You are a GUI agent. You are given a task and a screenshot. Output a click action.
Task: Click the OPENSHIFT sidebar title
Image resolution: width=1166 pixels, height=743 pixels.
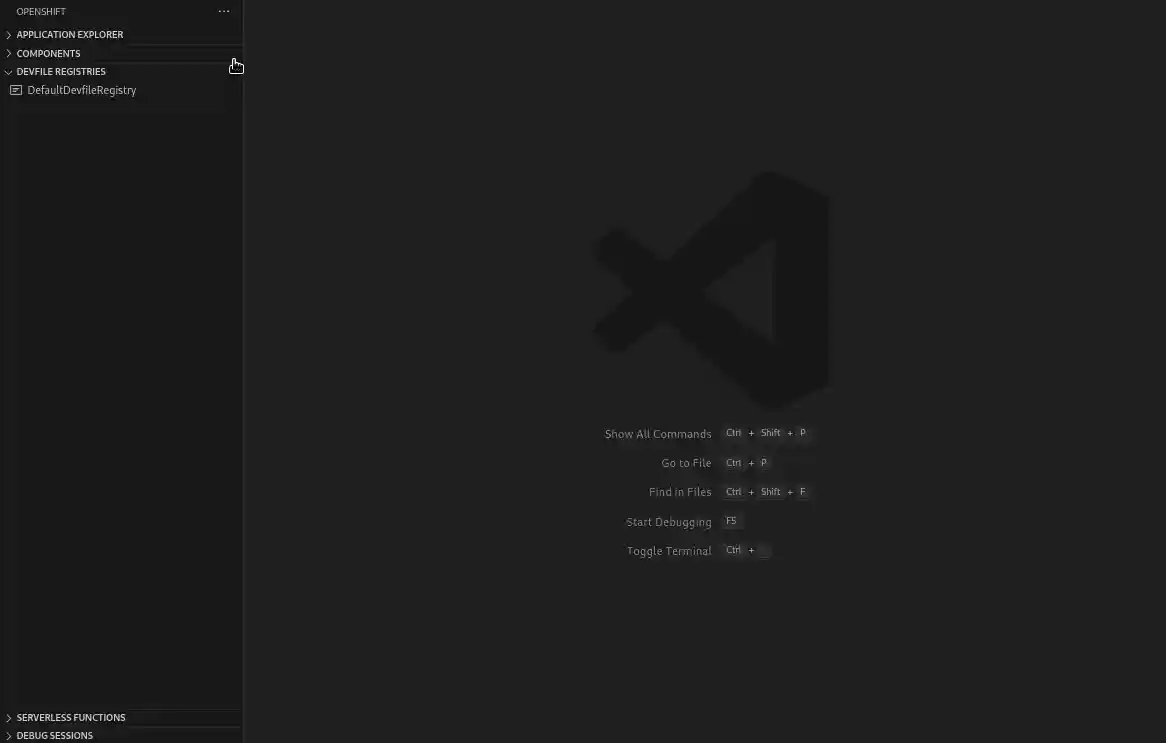tap(41, 11)
